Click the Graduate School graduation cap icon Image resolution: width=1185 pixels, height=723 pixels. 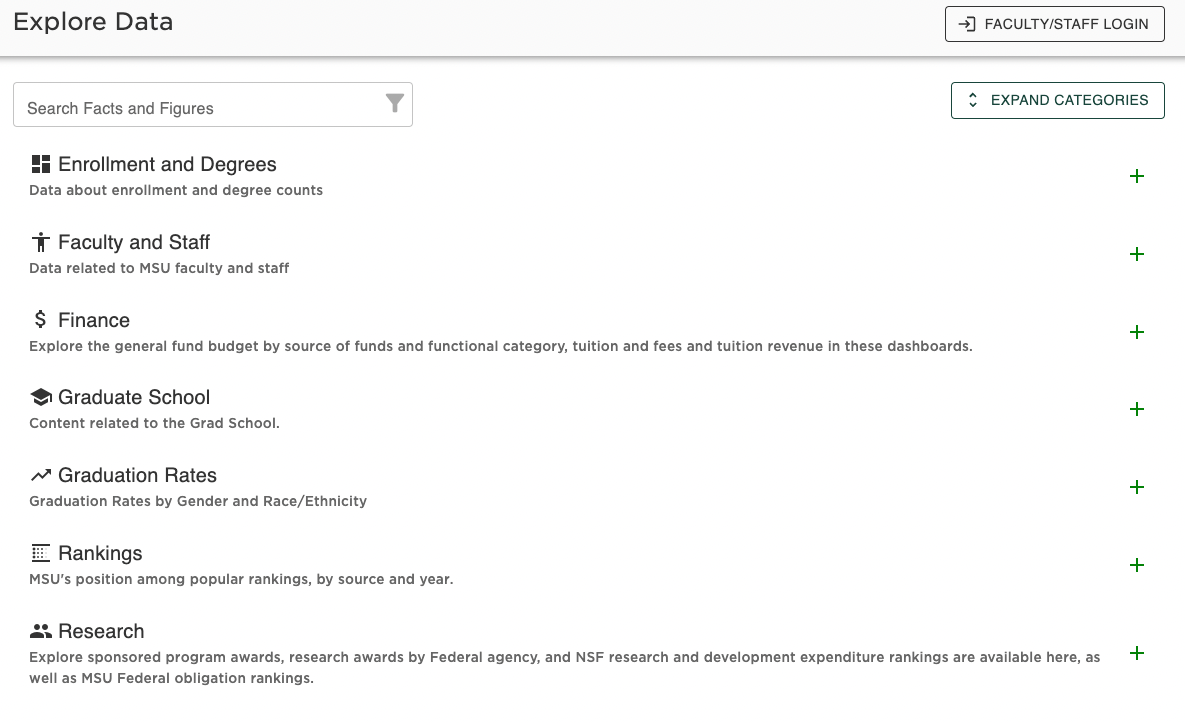[x=40, y=396]
